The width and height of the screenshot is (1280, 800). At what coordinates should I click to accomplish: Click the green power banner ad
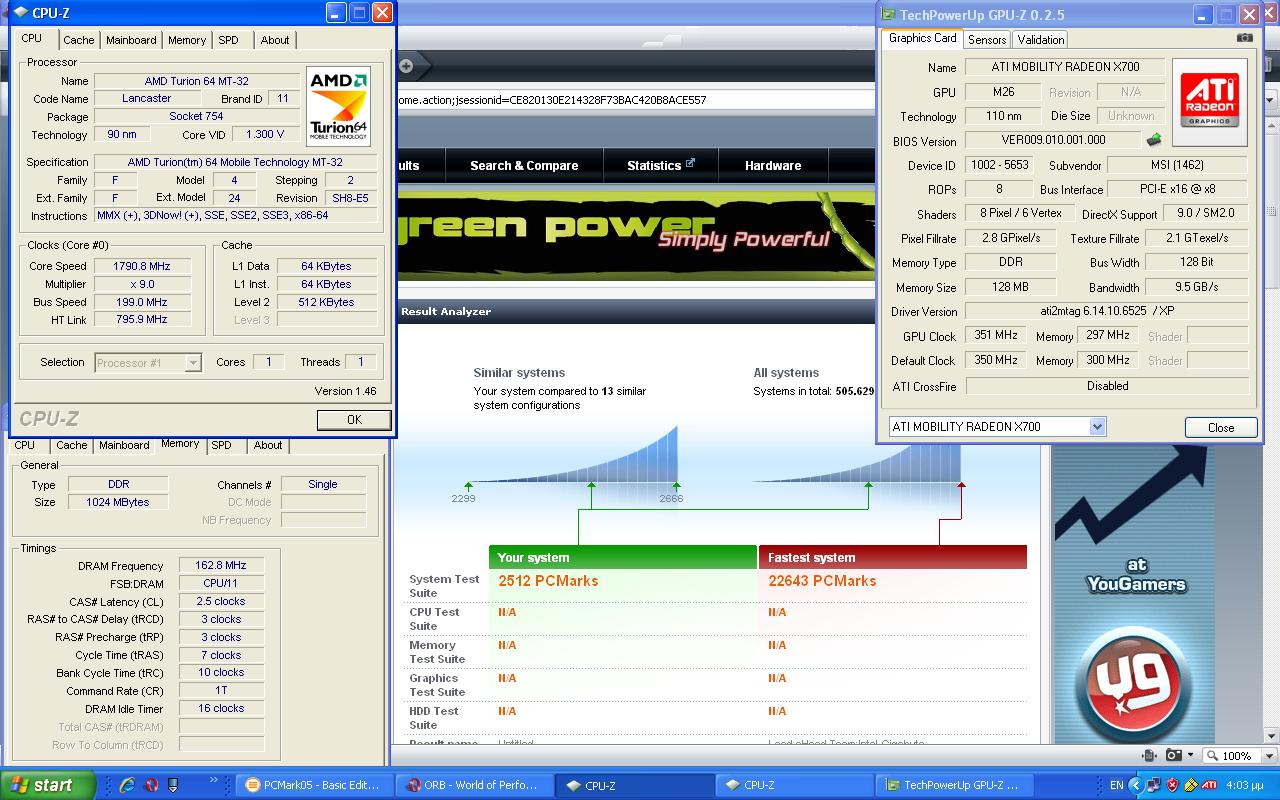[636, 235]
